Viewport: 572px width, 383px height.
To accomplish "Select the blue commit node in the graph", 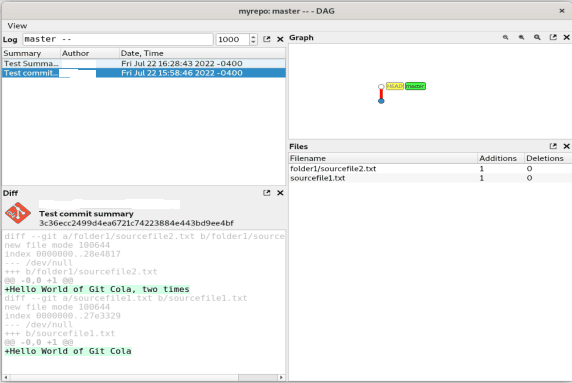I will pyautogui.click(x=381, y=101).
